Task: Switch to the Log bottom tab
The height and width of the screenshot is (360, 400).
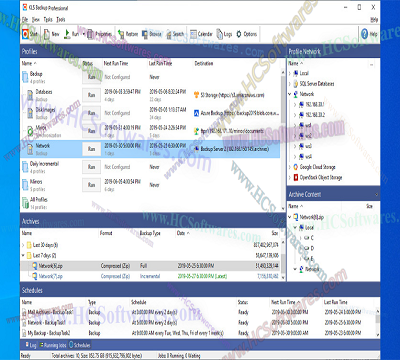Action: tap(31, 345)
